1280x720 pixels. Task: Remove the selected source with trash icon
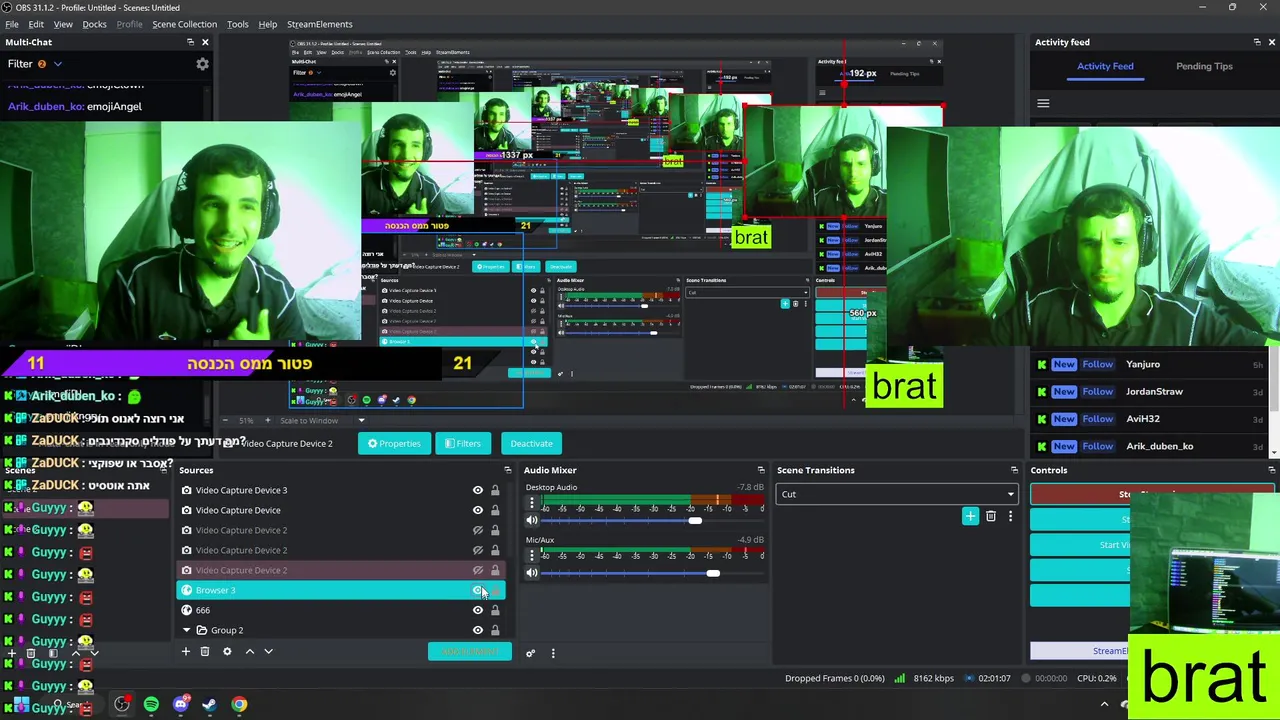205,652
